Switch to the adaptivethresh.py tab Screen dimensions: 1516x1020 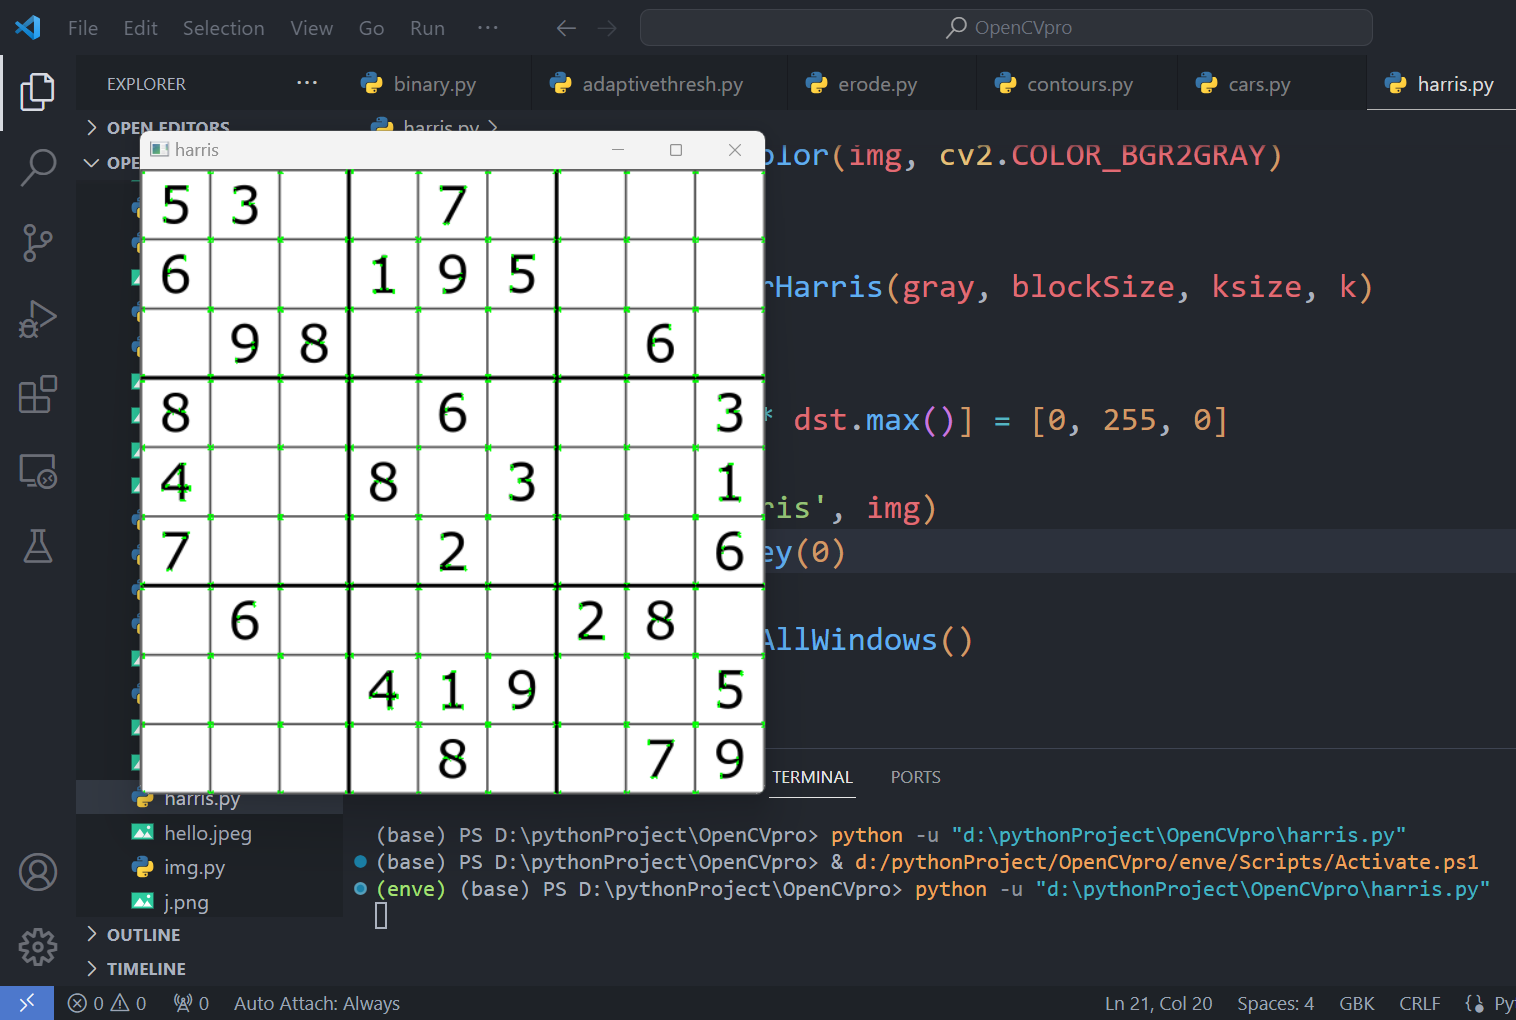pyautogui.click(x=662, y=84)
